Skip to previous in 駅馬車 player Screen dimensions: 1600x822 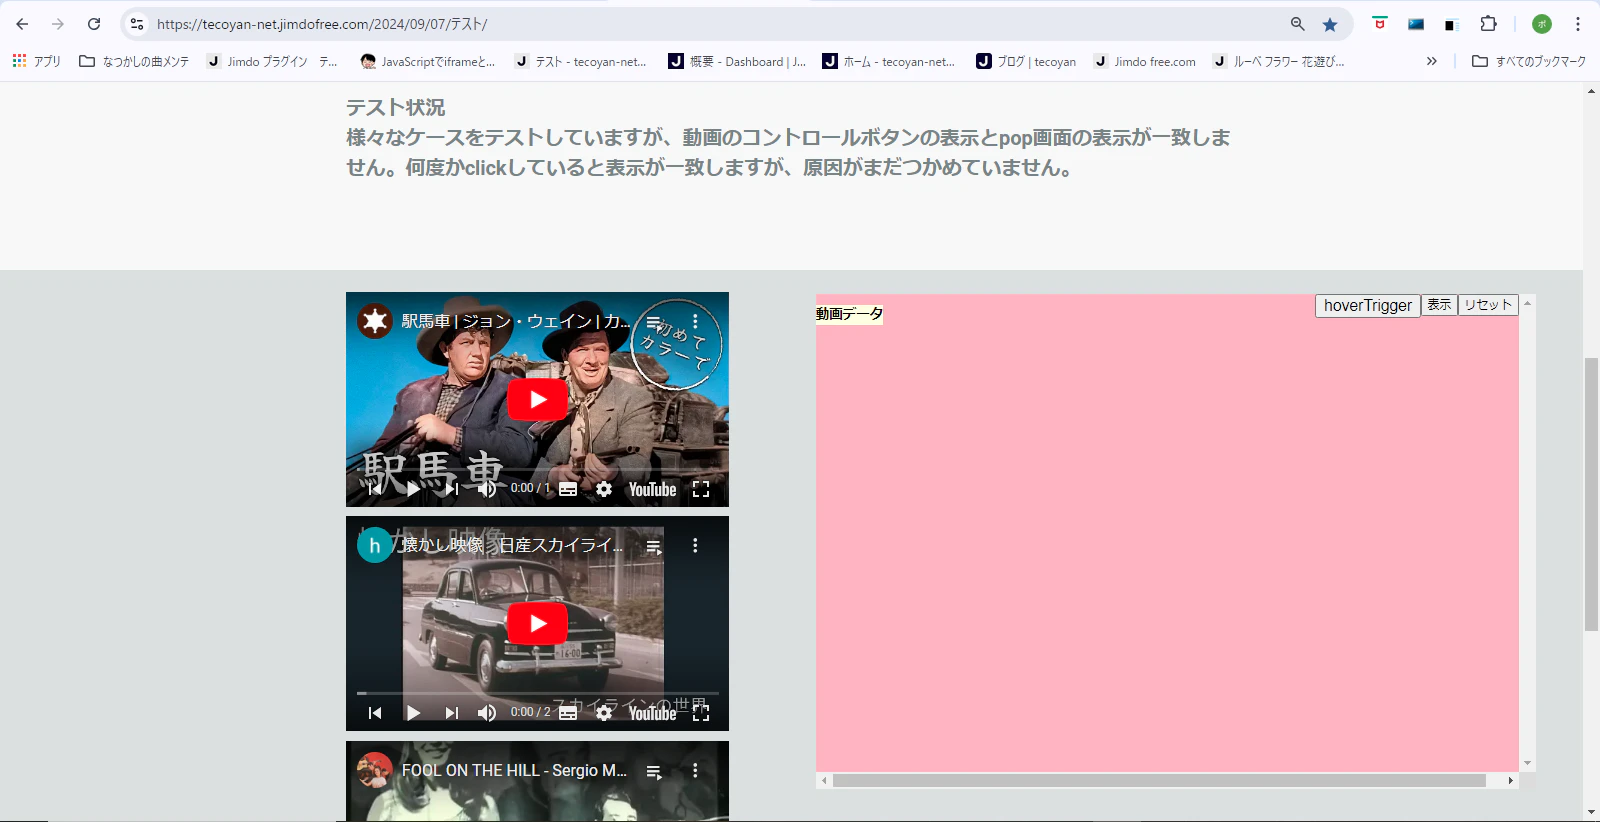click(375, 489)
